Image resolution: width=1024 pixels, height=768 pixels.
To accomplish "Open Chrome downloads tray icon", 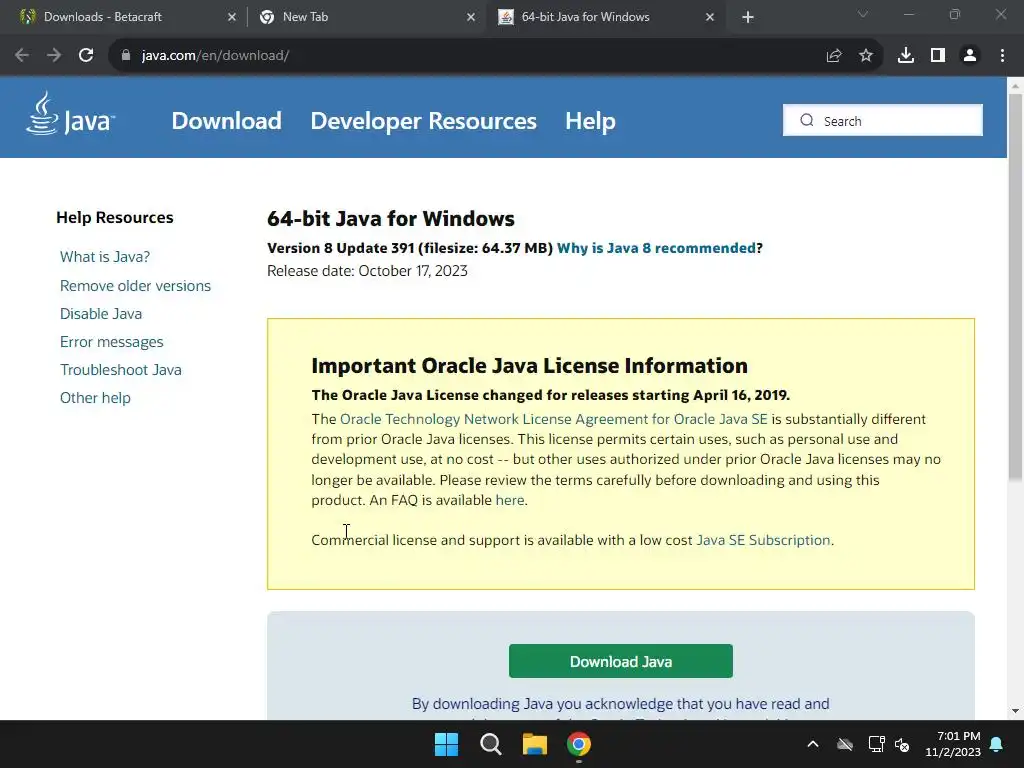I will [906, 56].
